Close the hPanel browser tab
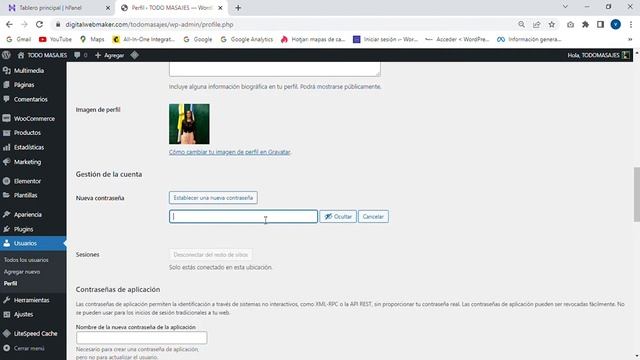640x360 pixels. 108,8
